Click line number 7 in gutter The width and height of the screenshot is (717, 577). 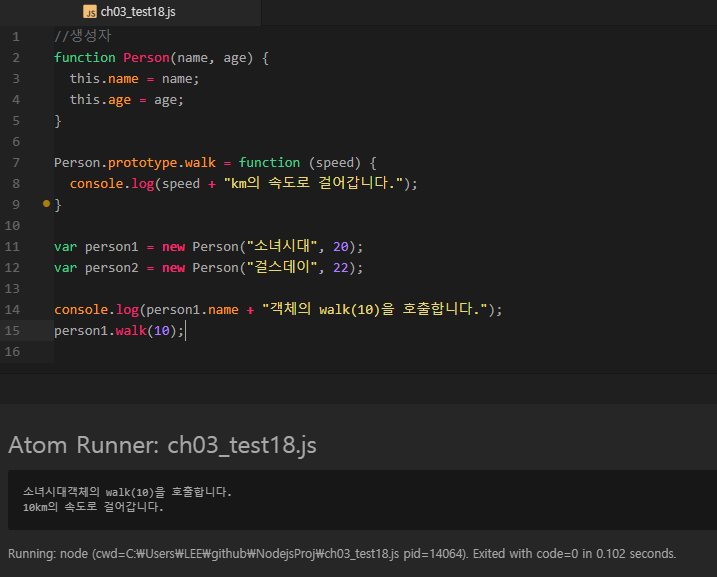pos(16,163)
